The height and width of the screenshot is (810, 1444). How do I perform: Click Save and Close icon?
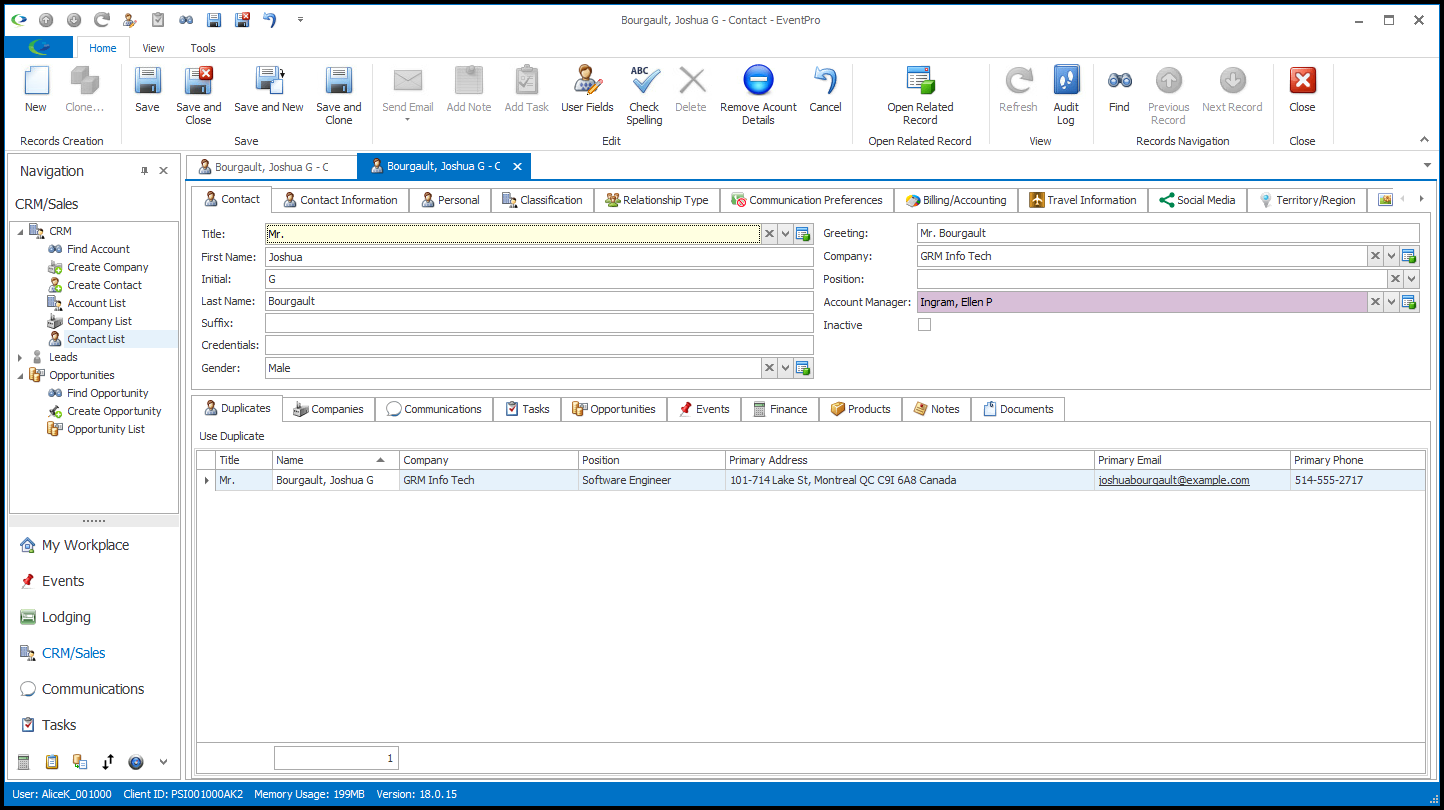198,82
